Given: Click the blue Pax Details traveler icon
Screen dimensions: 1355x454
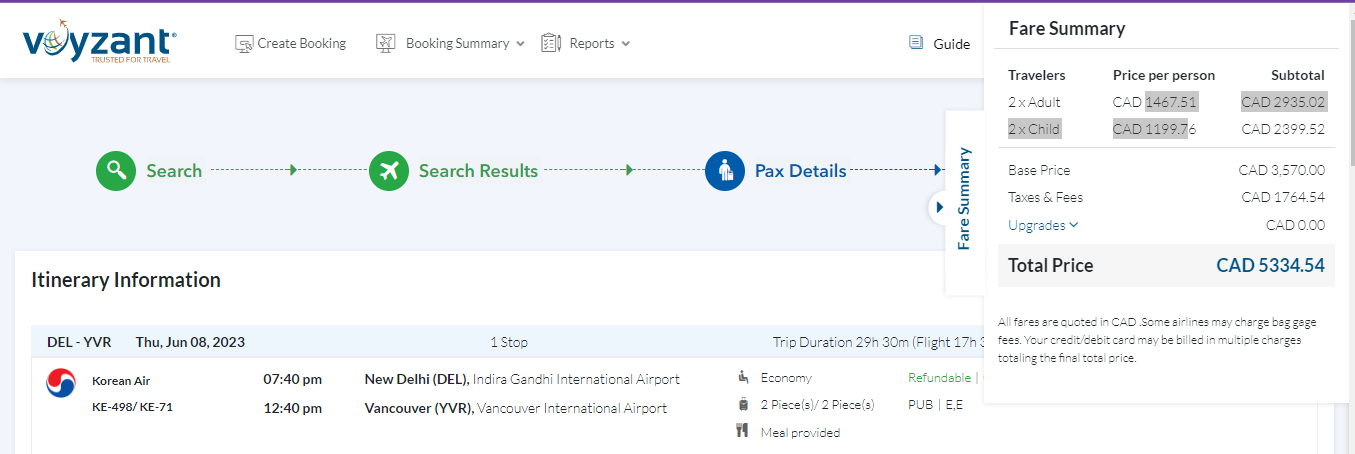Looking at the screenshot, I should pyautogui.click(x=725, y=171).
